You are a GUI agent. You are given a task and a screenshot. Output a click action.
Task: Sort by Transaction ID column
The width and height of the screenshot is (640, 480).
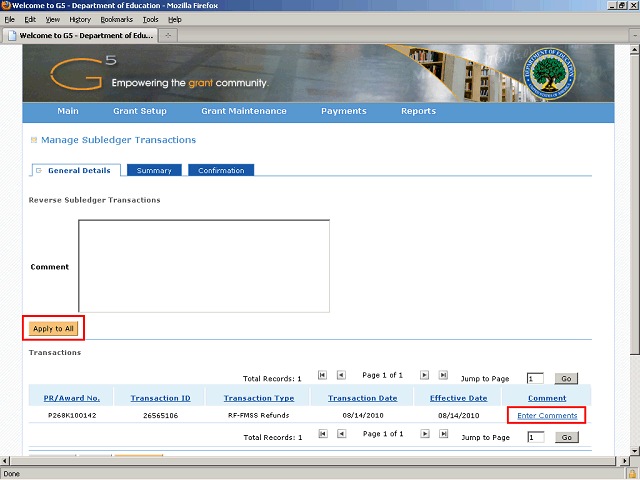[x=160, y=398]
